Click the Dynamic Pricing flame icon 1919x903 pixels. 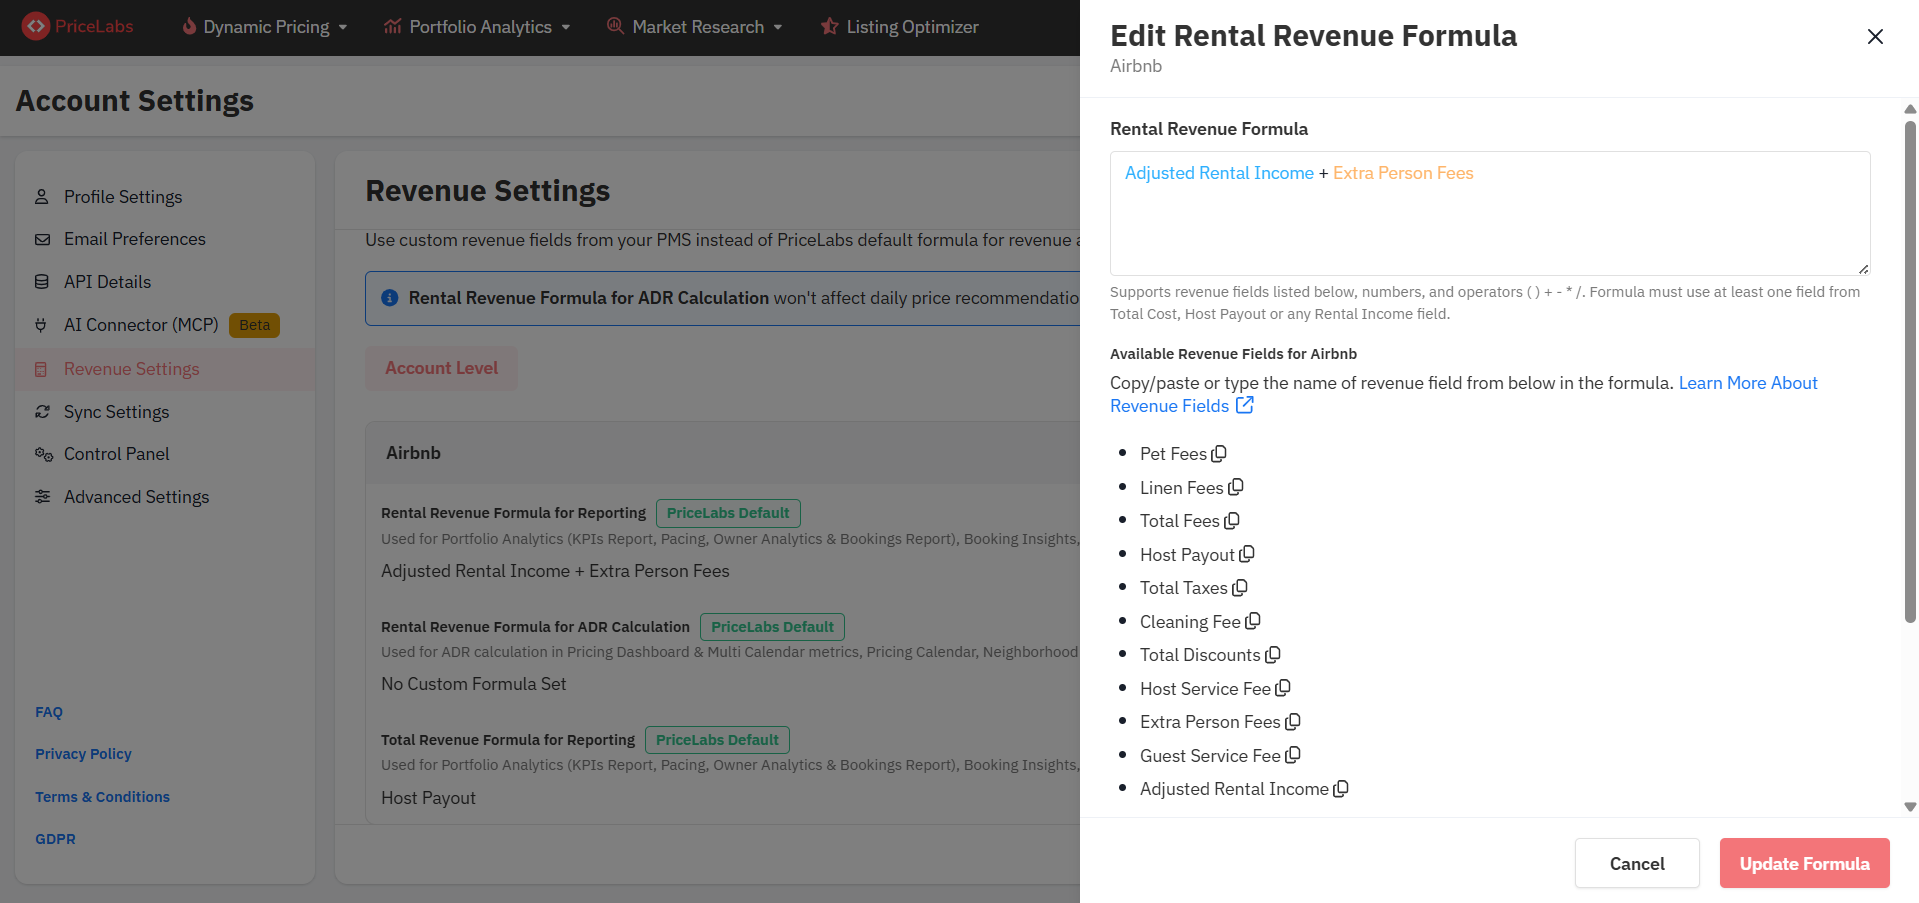(x=189, y=26)
